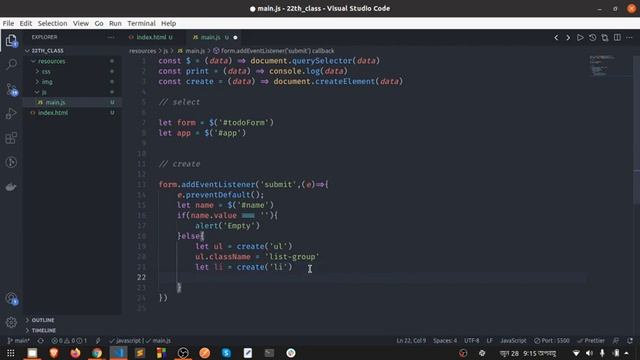Expand the css folder
640x360 pixels.
tap(46, 71)
